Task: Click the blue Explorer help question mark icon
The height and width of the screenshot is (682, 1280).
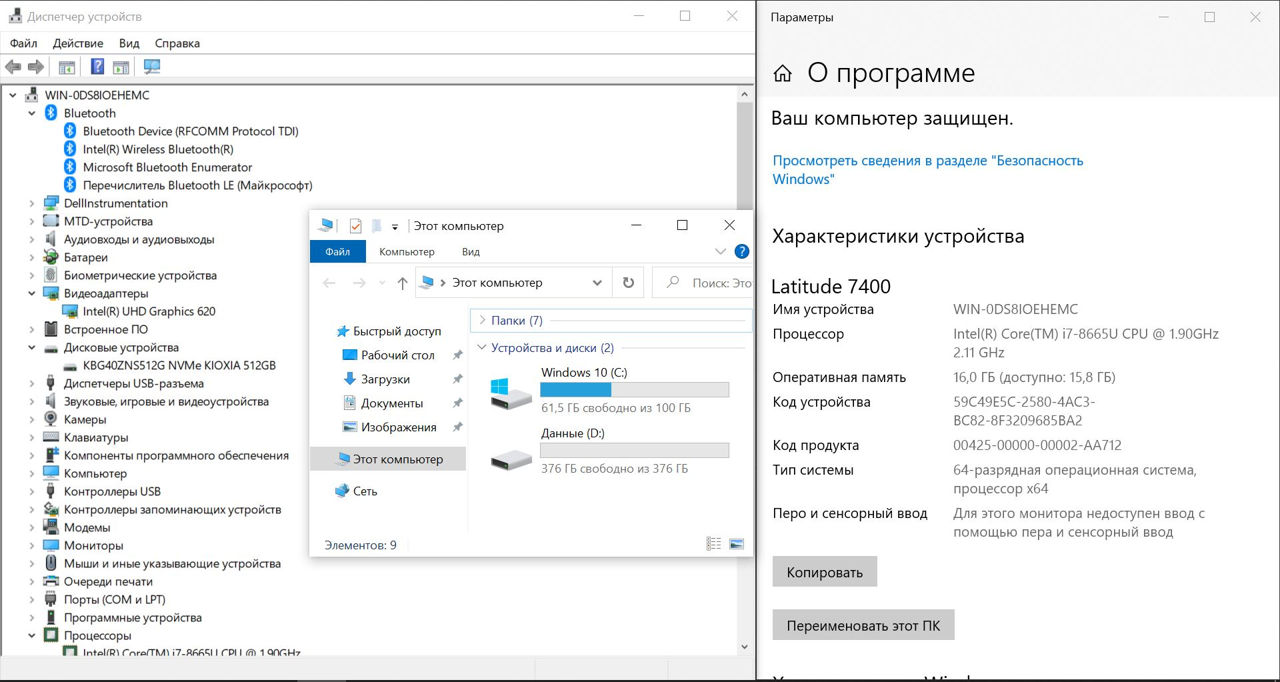Action: coord(742,252)
